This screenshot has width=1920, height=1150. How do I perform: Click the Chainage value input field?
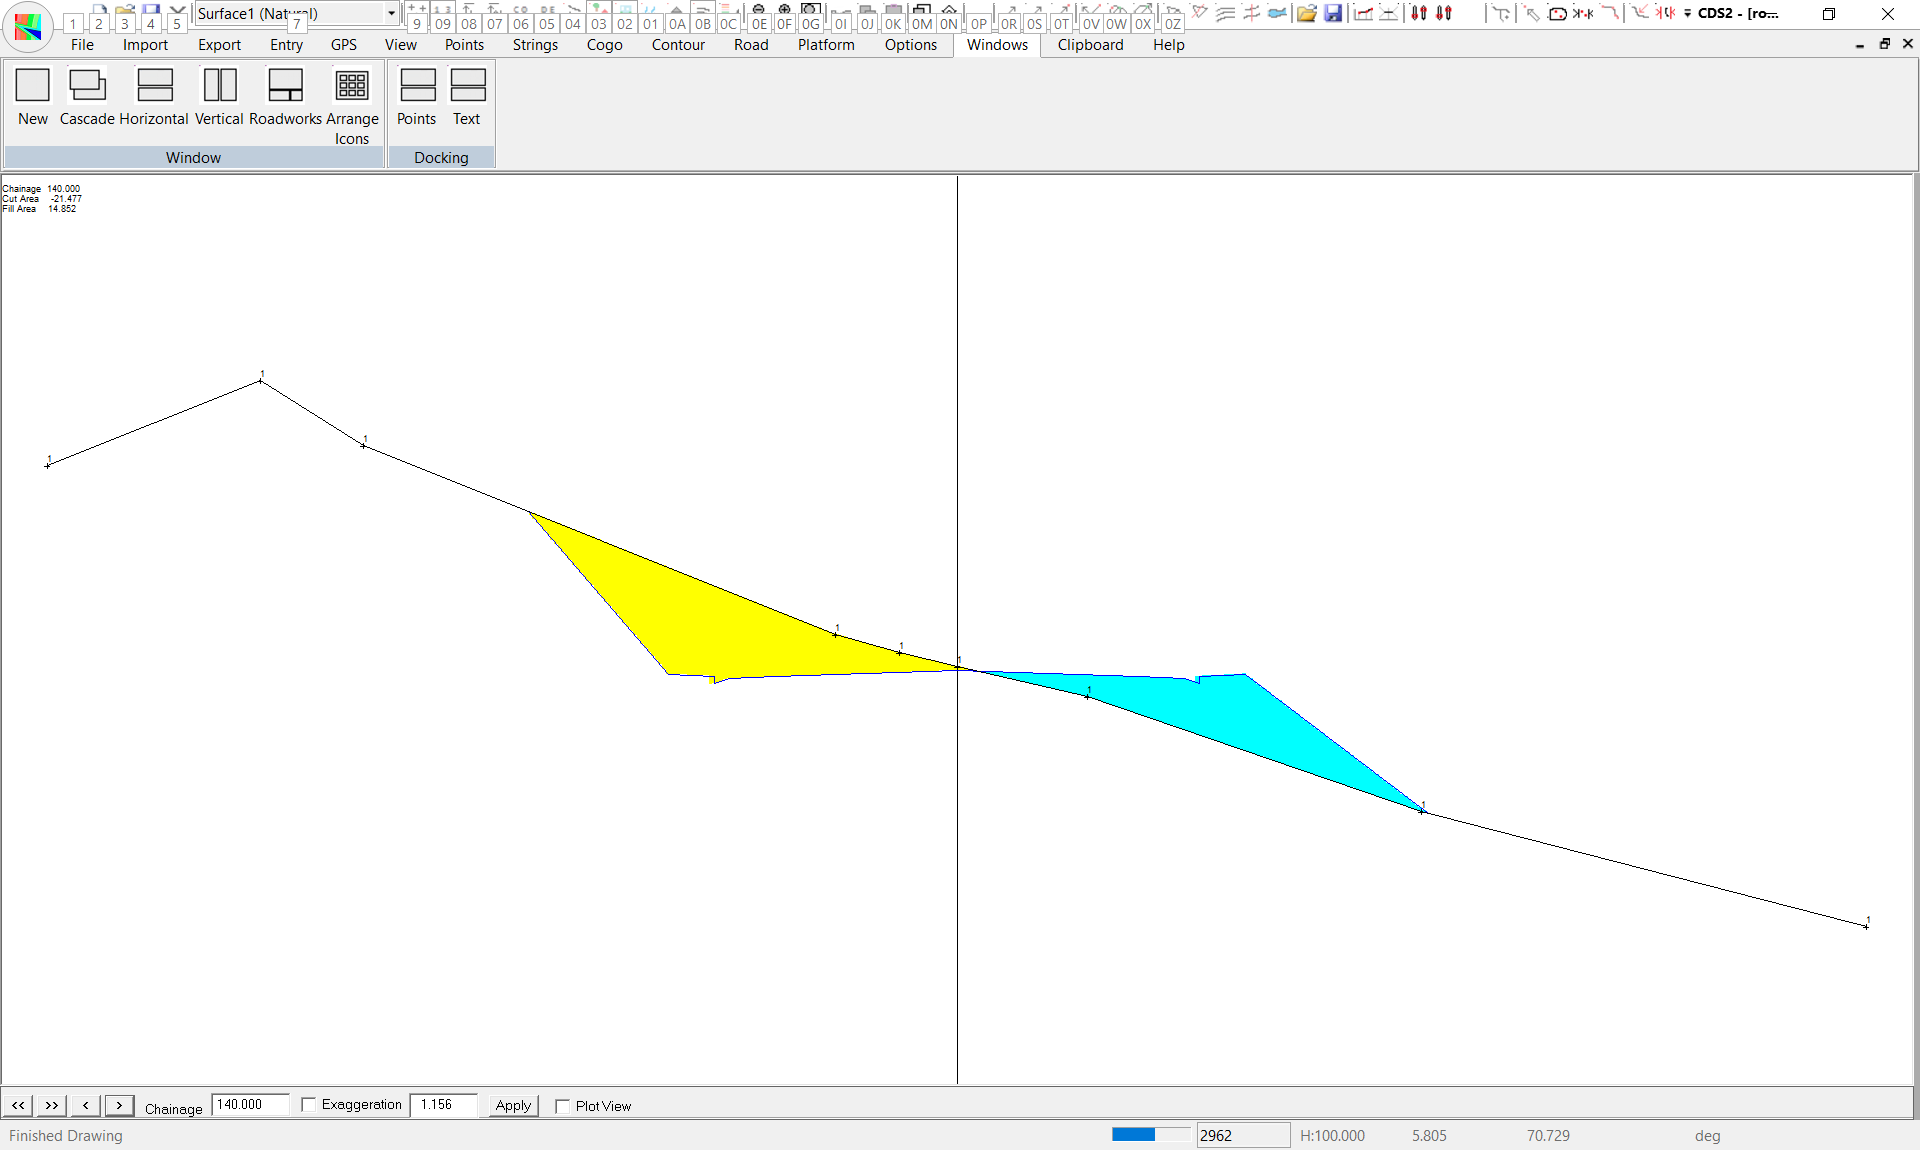coord(250,1105)
